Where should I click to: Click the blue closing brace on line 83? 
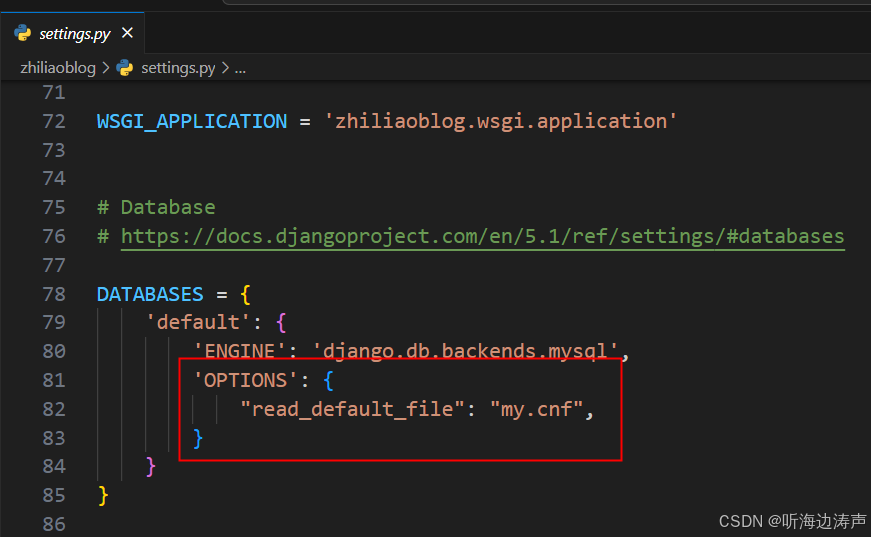coord(198,438)
